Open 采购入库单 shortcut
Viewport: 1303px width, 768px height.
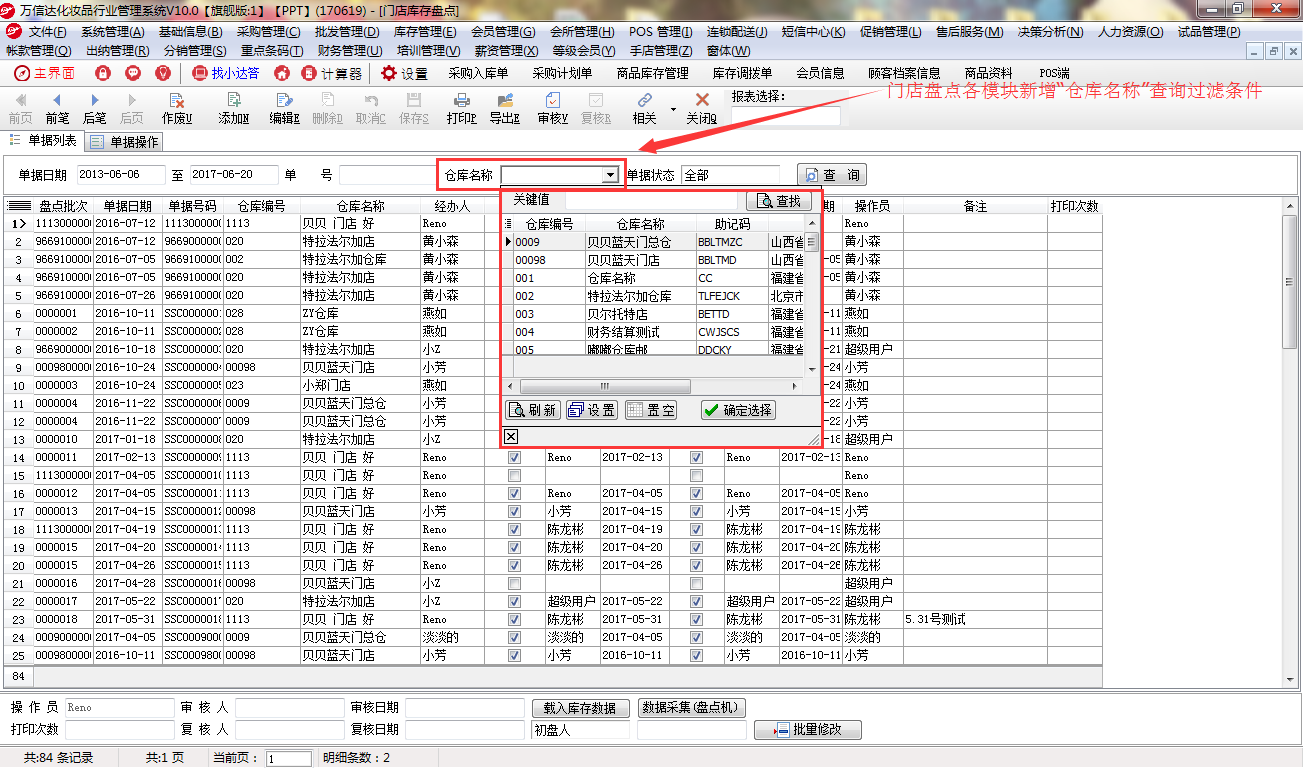coord(478,73)
